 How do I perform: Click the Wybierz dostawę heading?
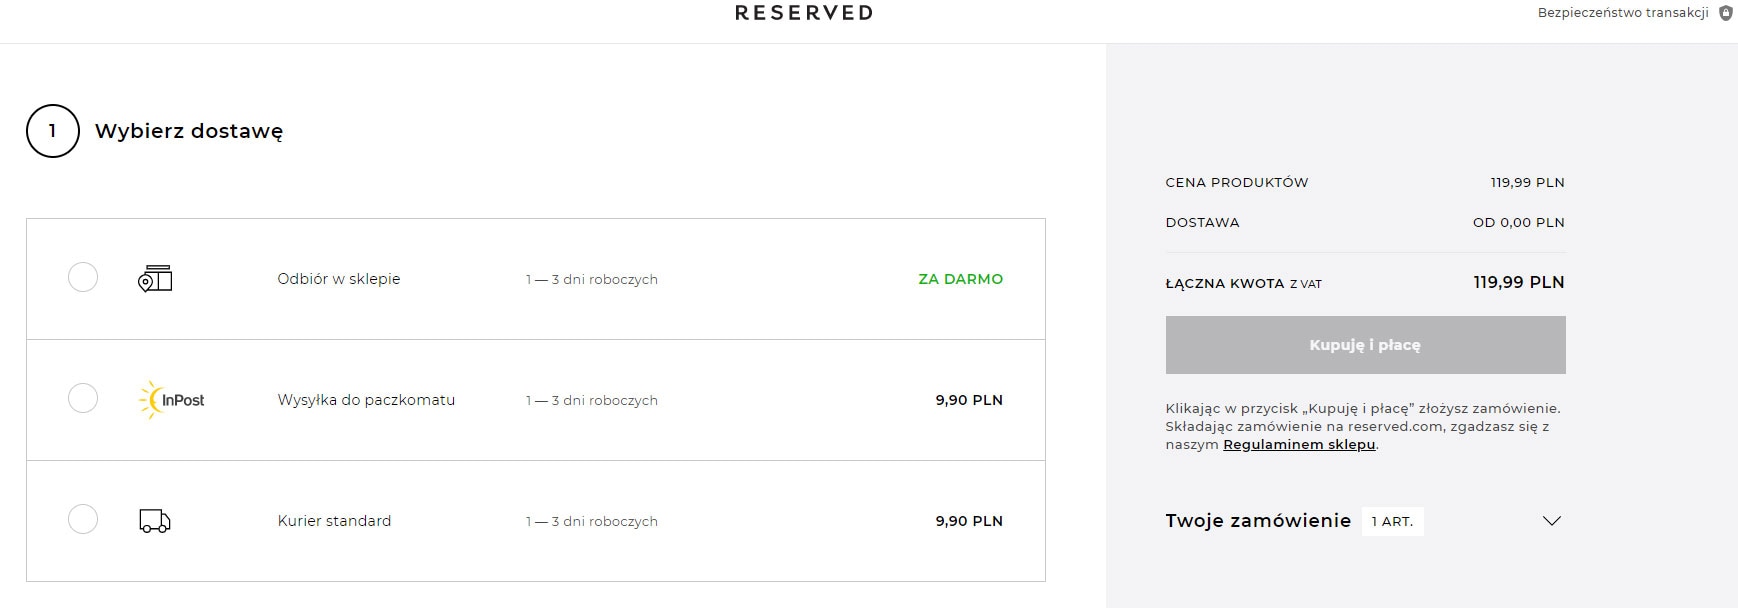pos(189,131)
